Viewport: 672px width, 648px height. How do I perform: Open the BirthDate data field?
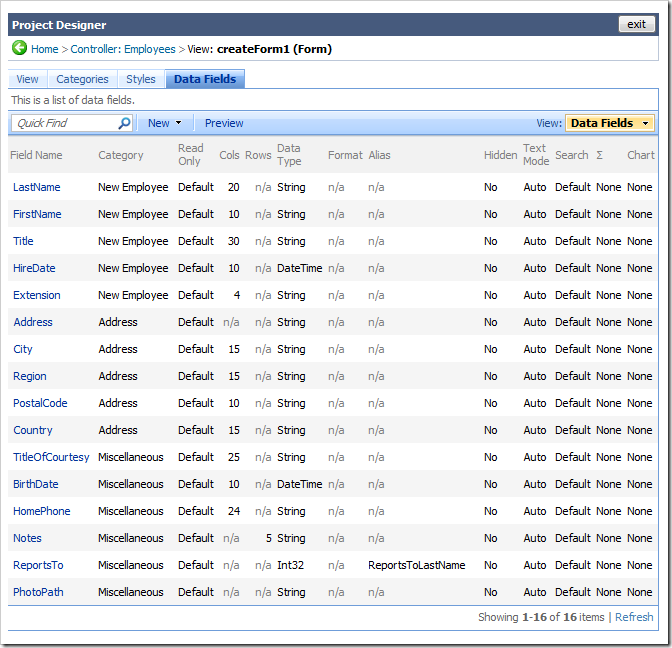pos(36,484)
